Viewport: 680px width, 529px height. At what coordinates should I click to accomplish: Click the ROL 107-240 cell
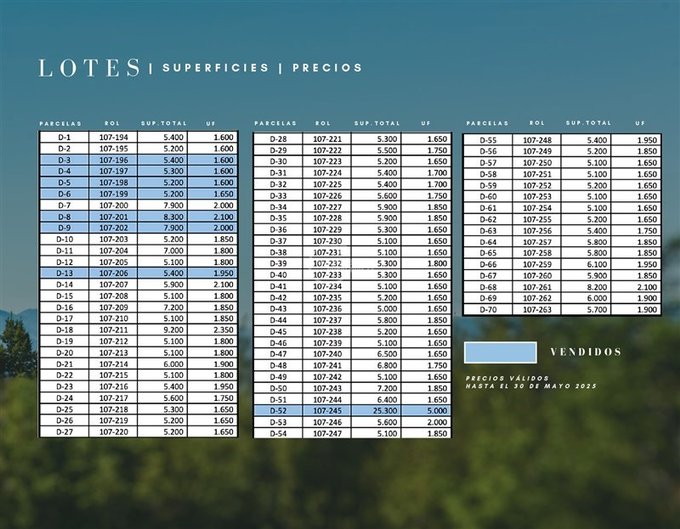pos(327,354)
